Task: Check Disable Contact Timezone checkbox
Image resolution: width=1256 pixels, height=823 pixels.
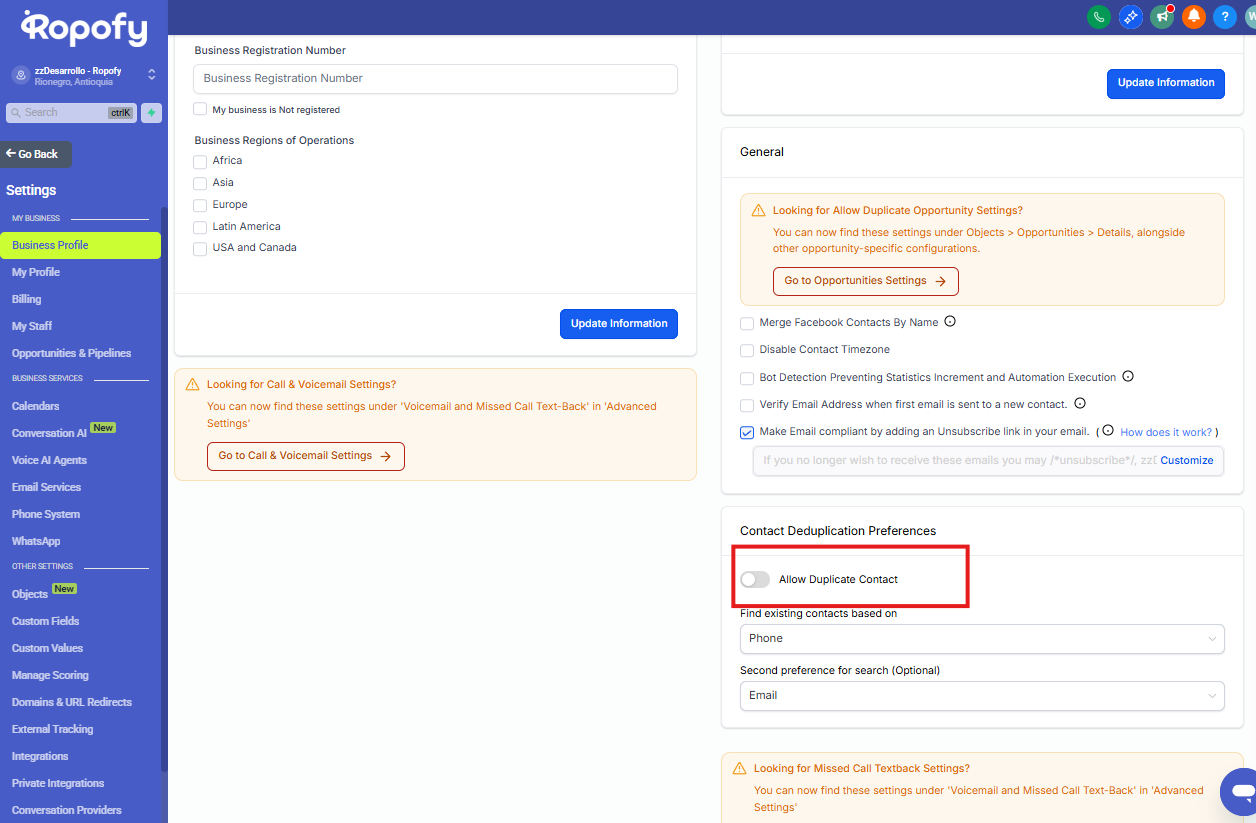Action: coord(747,351)
